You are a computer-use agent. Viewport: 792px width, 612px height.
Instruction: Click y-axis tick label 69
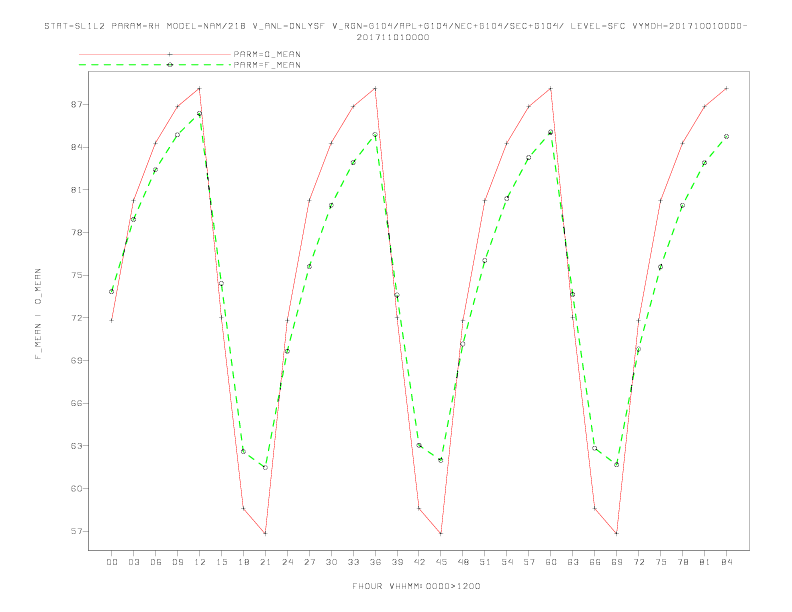[76, 361]
